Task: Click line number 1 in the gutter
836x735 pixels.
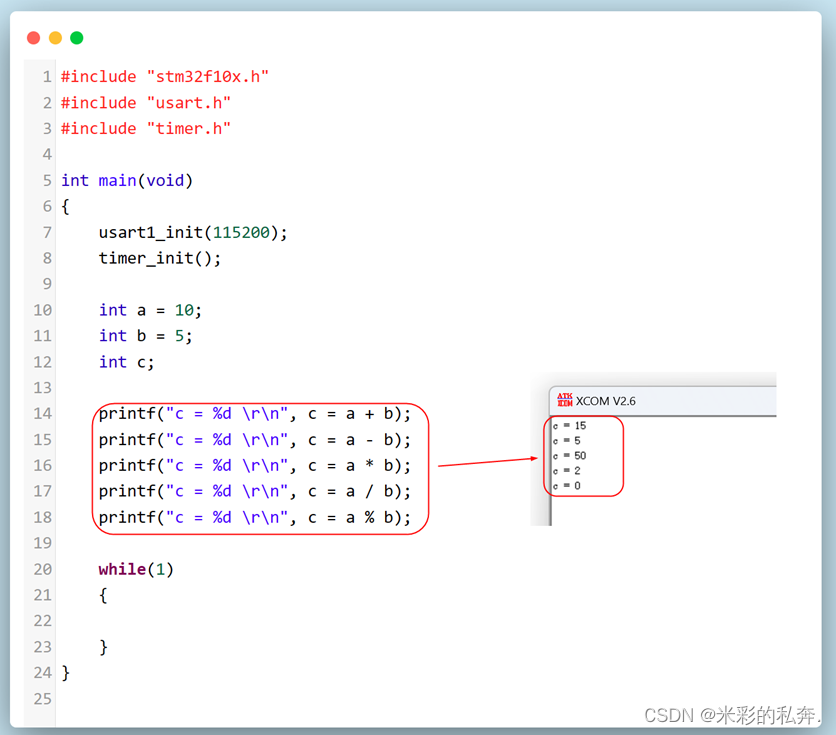Action: tap(46, 76)
